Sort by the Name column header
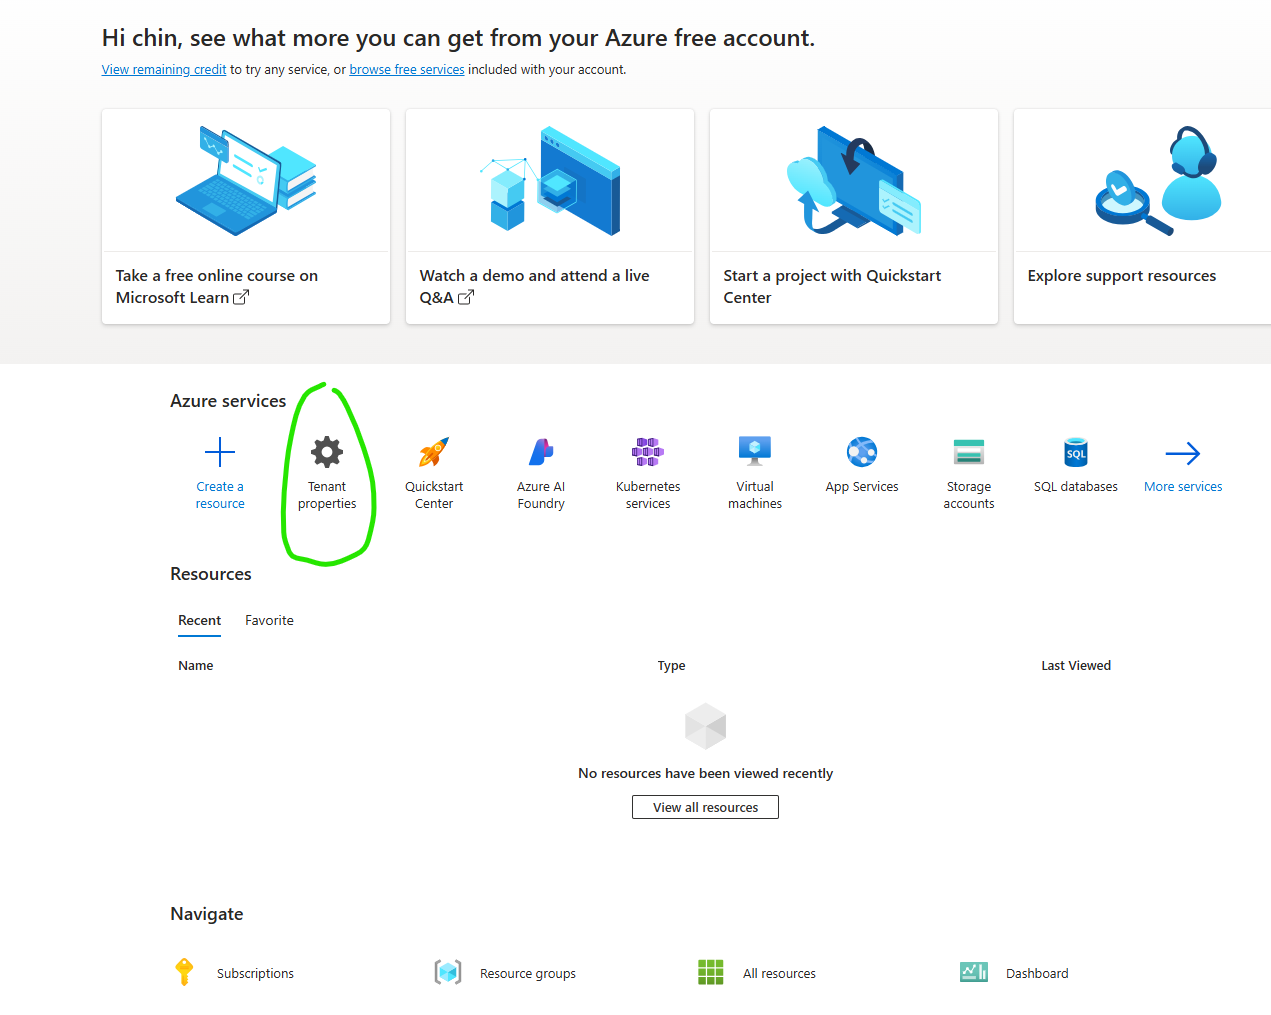This screenshot has height=1015, width=1271. 196,666
